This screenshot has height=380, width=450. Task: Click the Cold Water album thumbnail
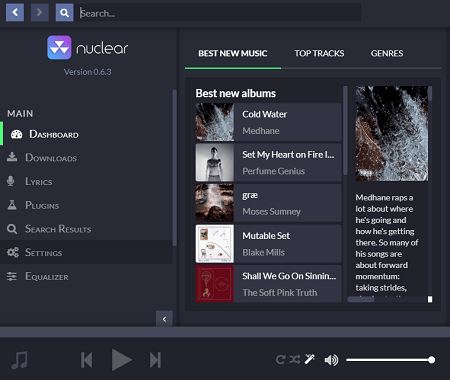tap(215, 122)
